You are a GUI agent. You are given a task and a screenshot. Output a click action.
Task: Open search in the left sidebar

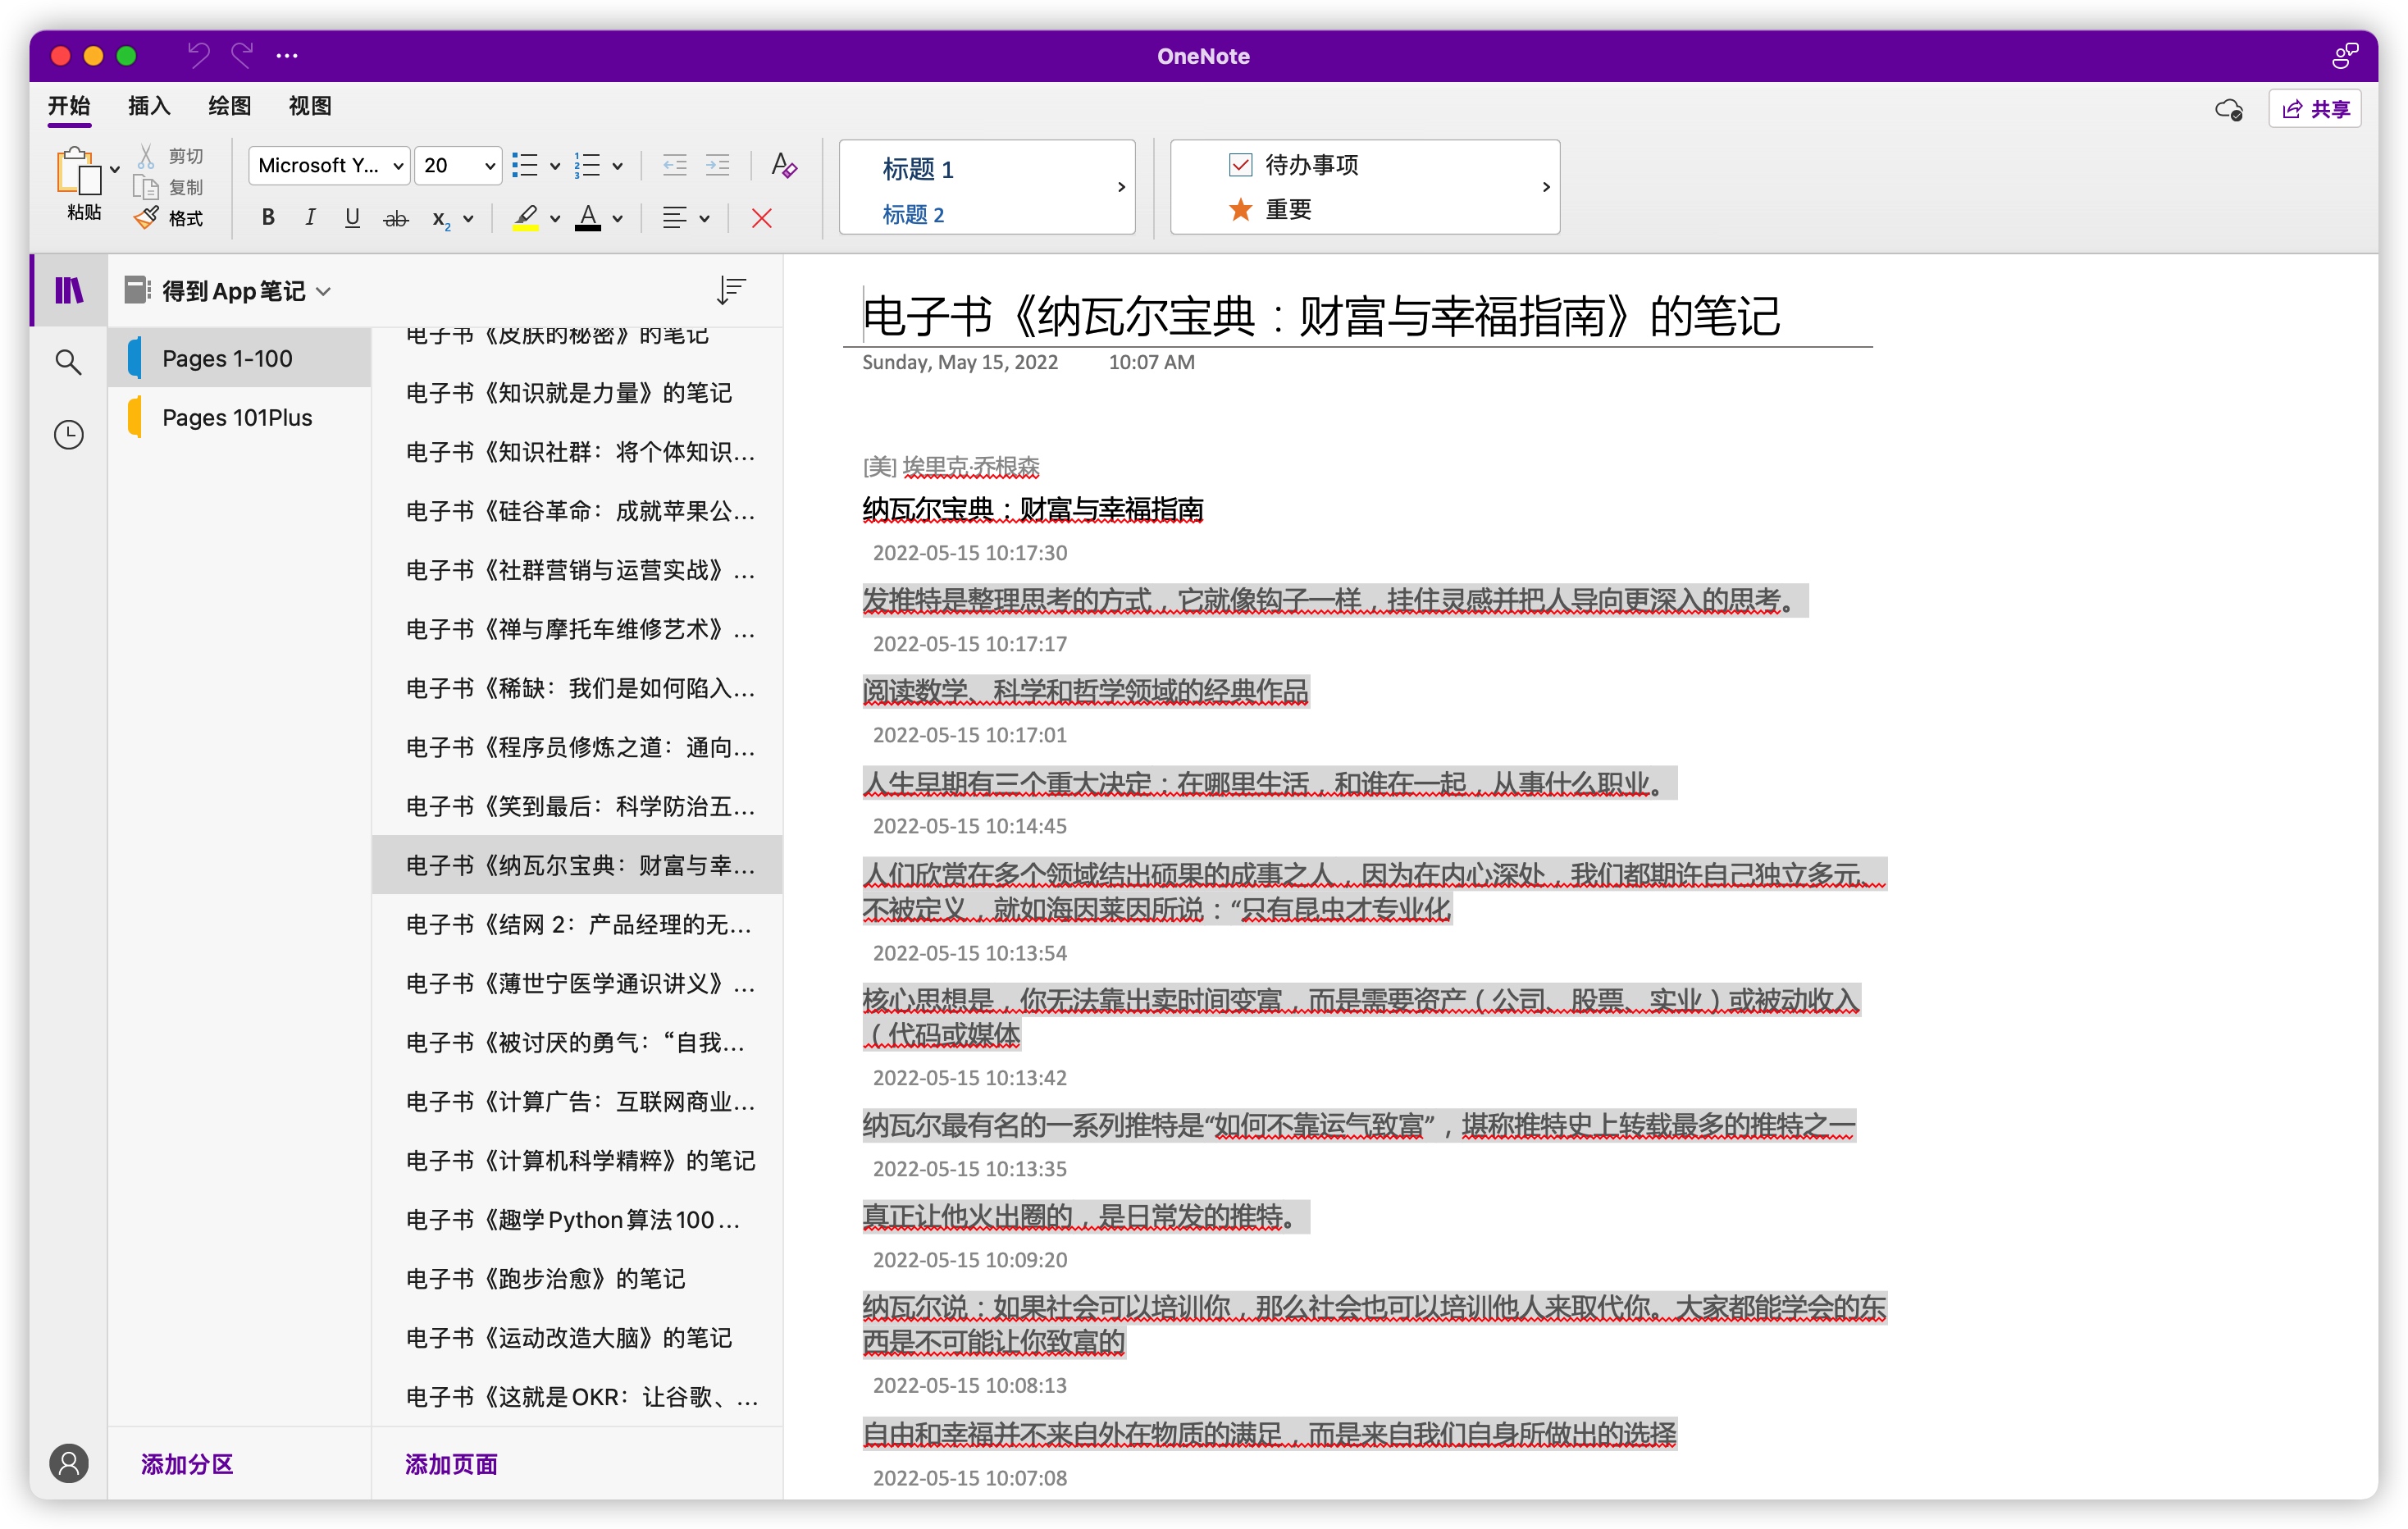[68, 362]
